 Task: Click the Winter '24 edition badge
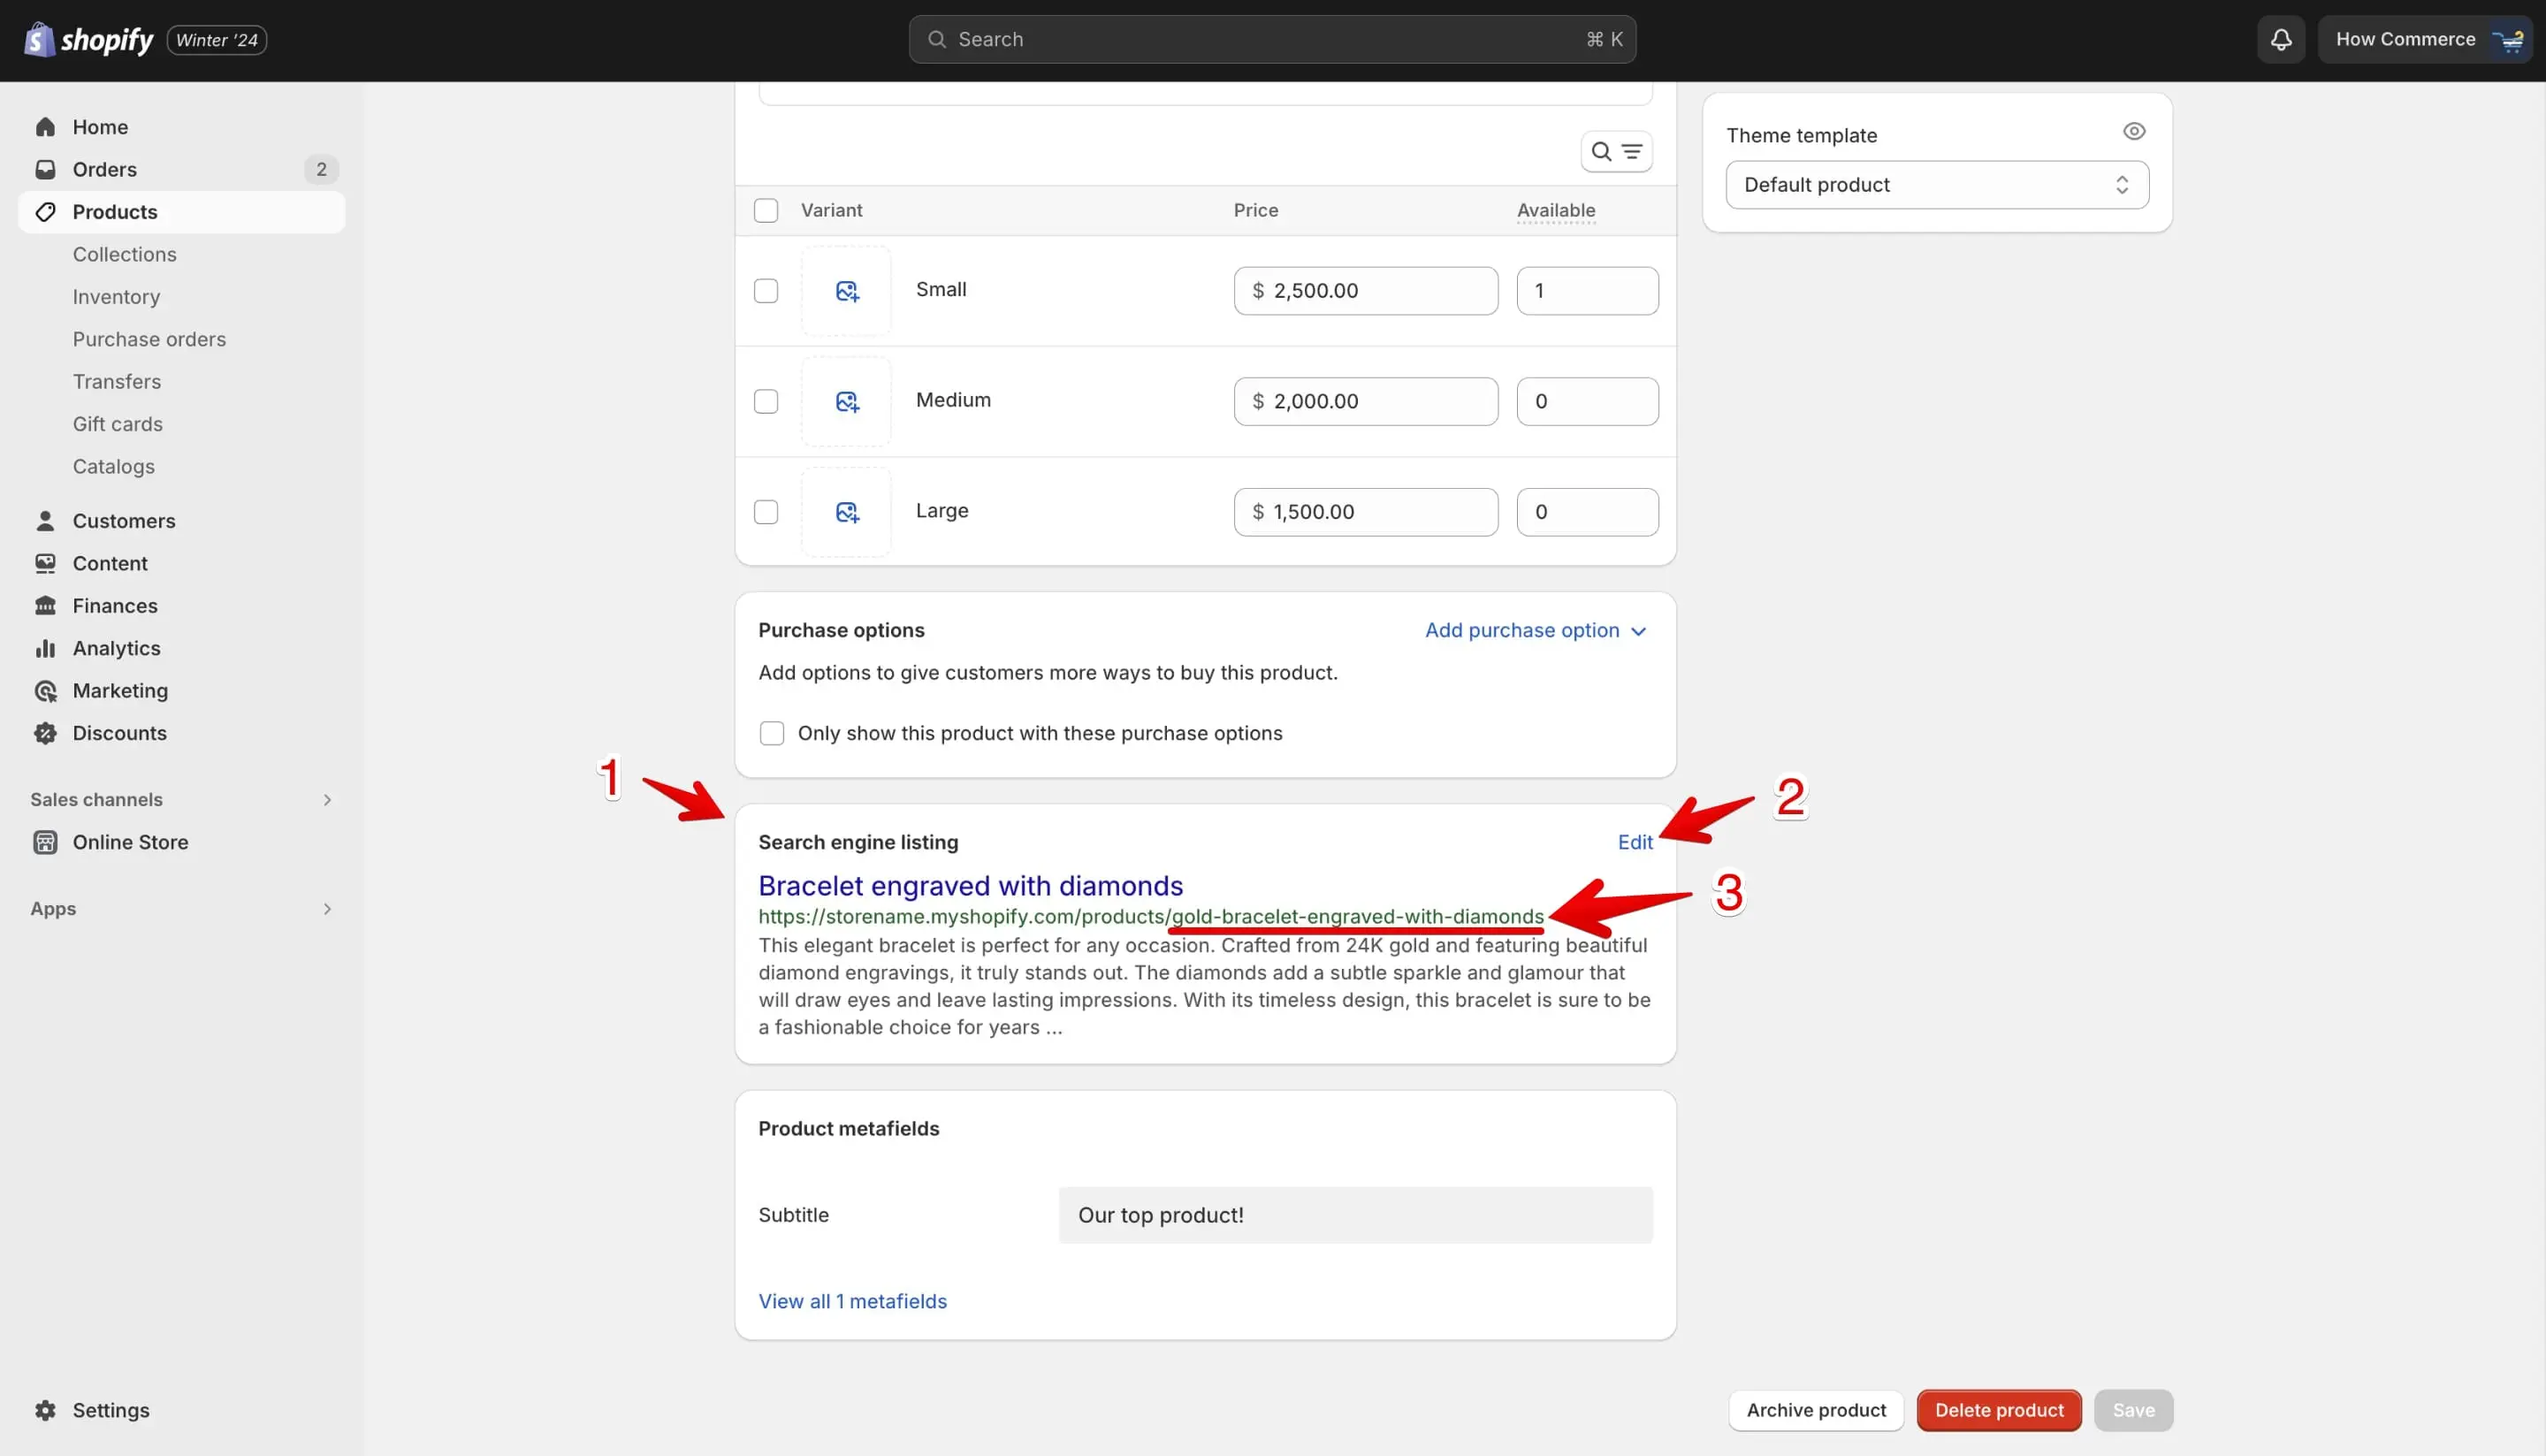(216, 40)
